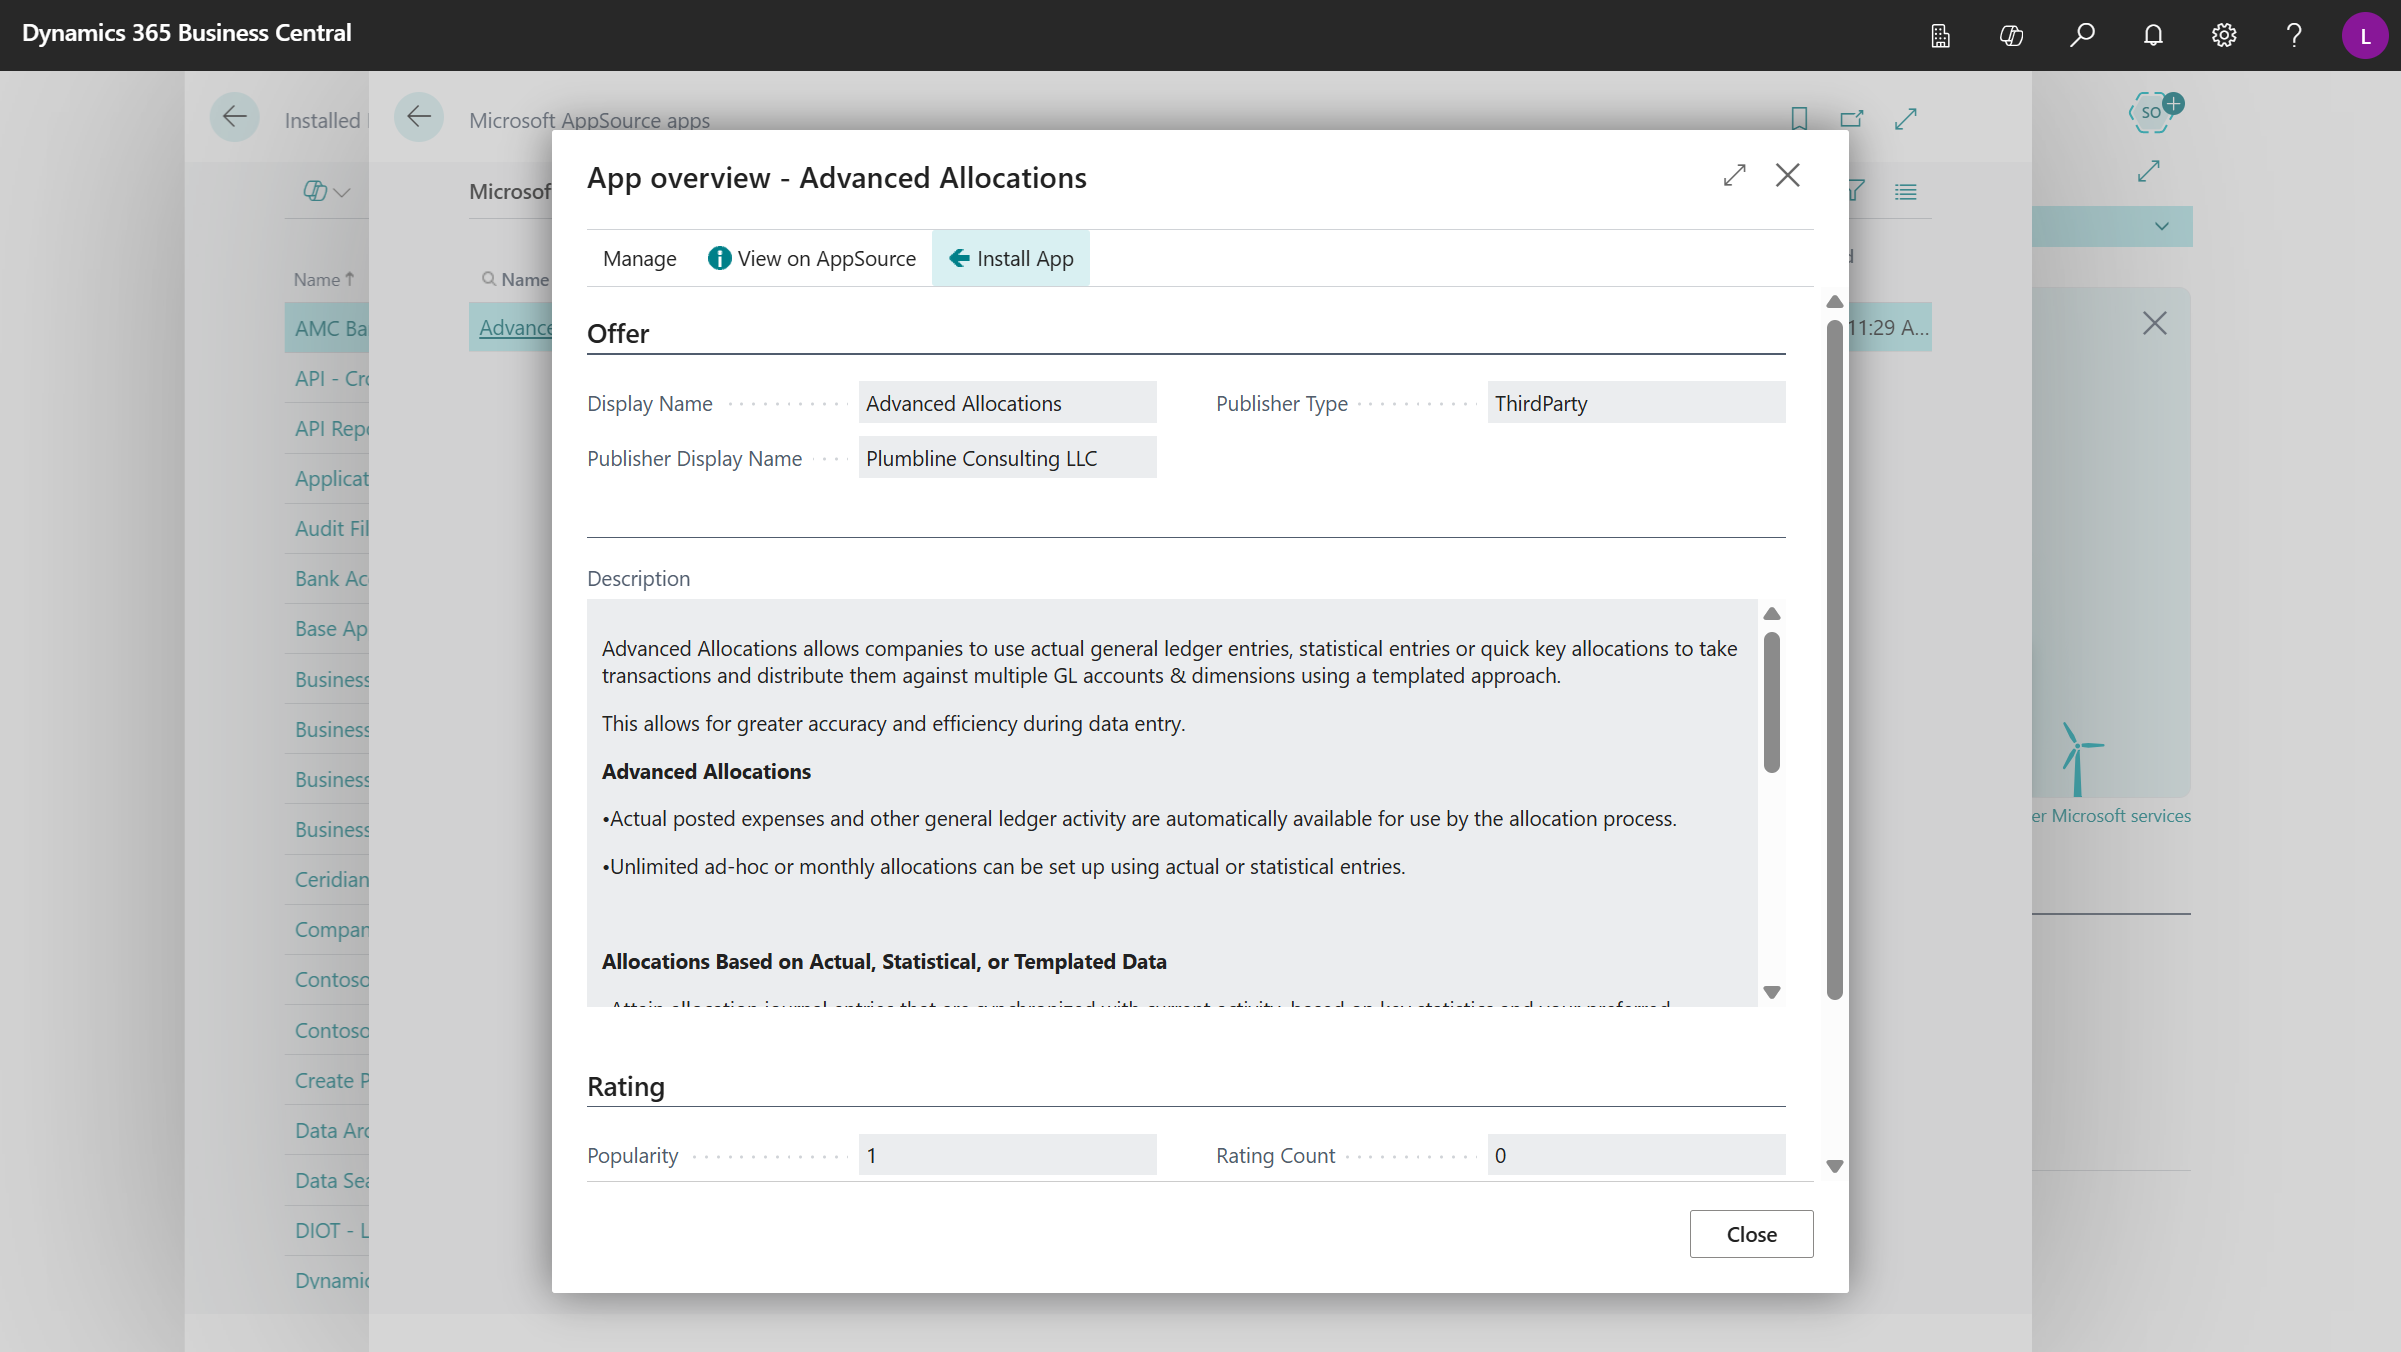The height and width of the screenshot is (1352, 2401).
Task: Sort by the Name column header
Action: tap(321, 279)
